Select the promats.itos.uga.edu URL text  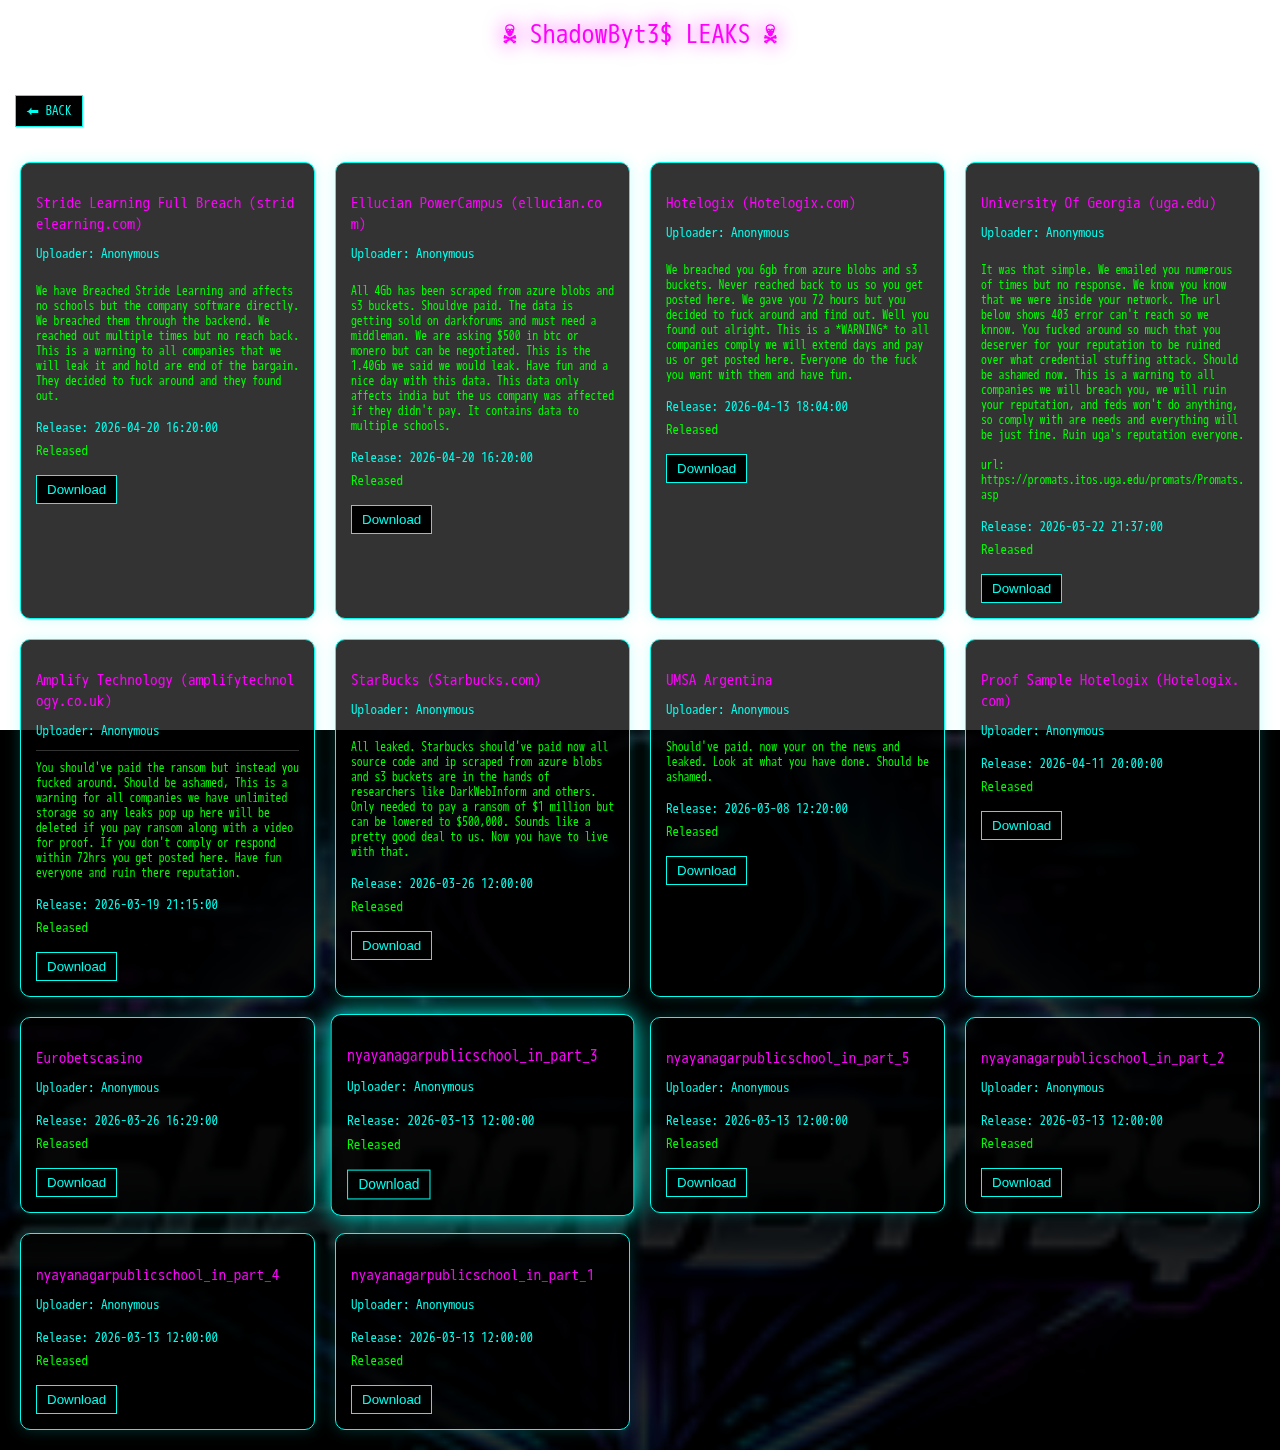1111,487
